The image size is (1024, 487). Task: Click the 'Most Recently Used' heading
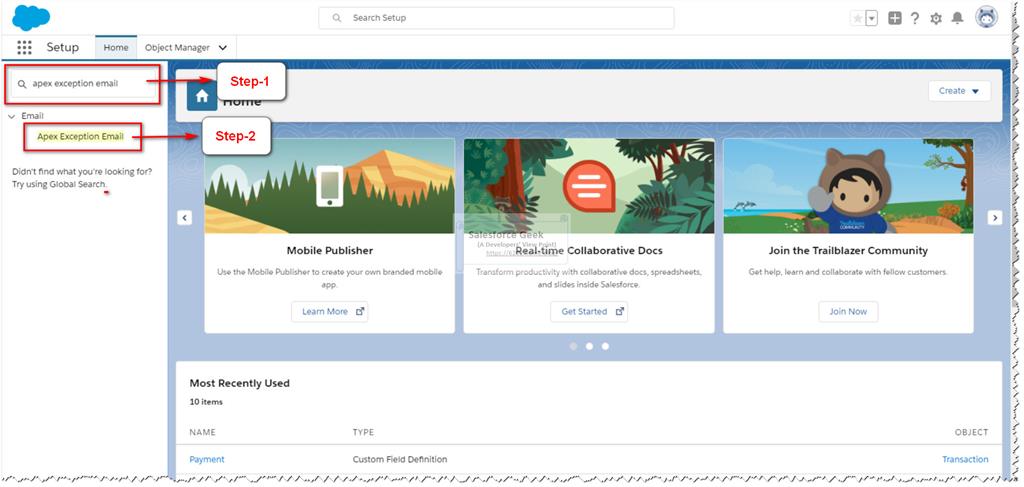[x=240, y=383]
